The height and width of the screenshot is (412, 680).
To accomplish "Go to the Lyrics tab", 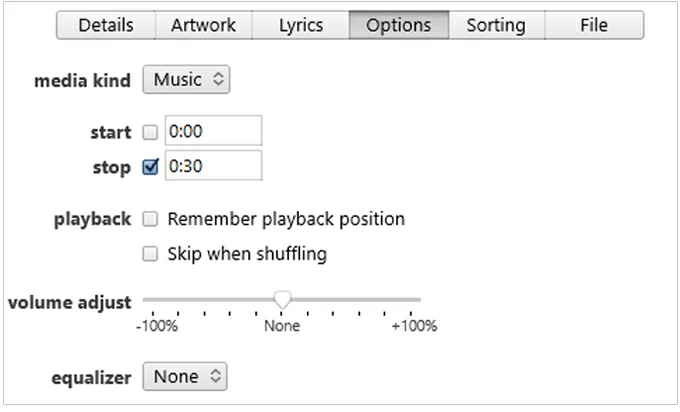I will click(x=300, y=25).
